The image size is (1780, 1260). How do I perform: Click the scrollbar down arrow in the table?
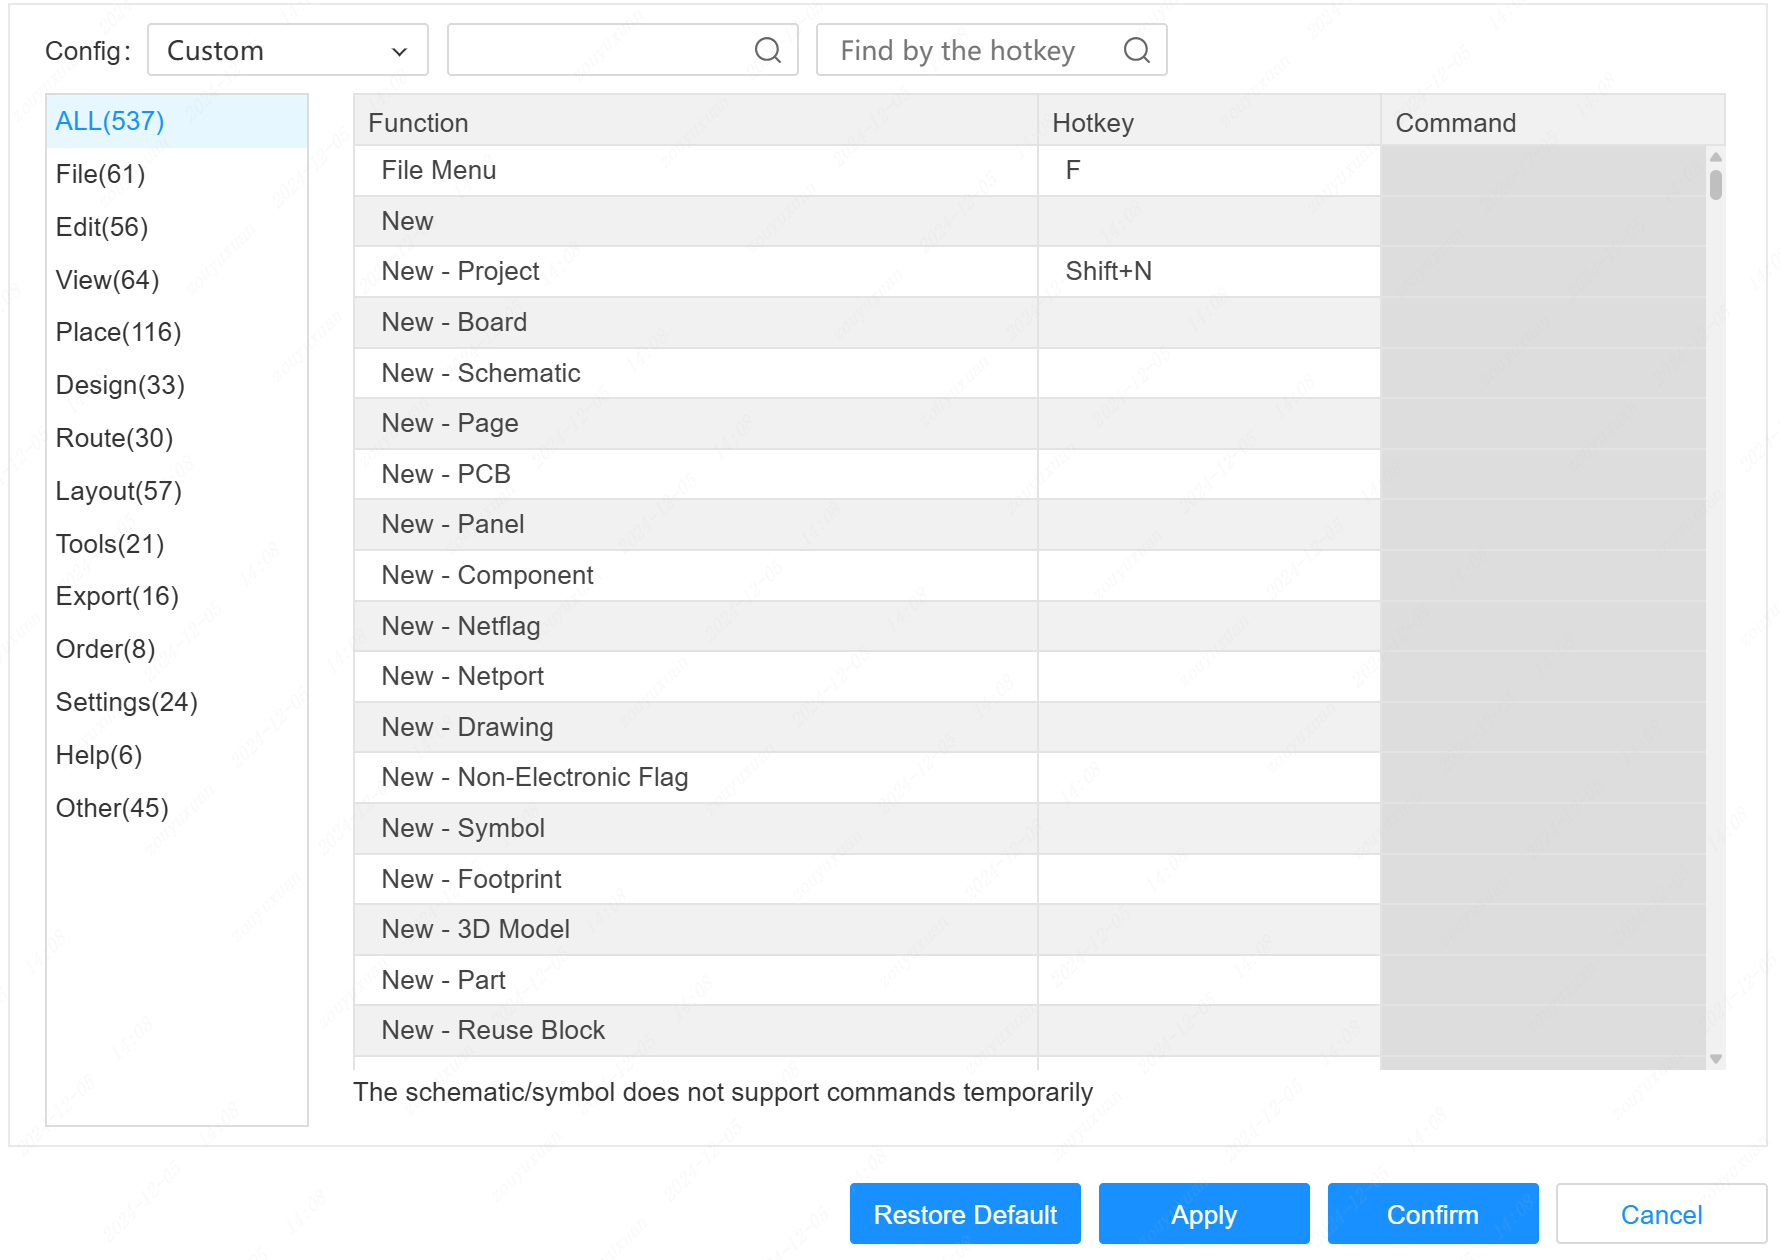pyautogui.click(x=1716, y=1059)
